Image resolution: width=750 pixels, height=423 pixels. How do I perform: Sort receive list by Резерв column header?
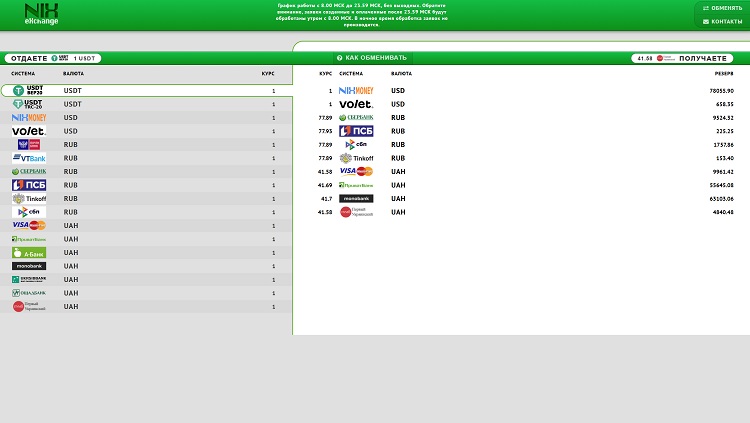coord(723,73)
